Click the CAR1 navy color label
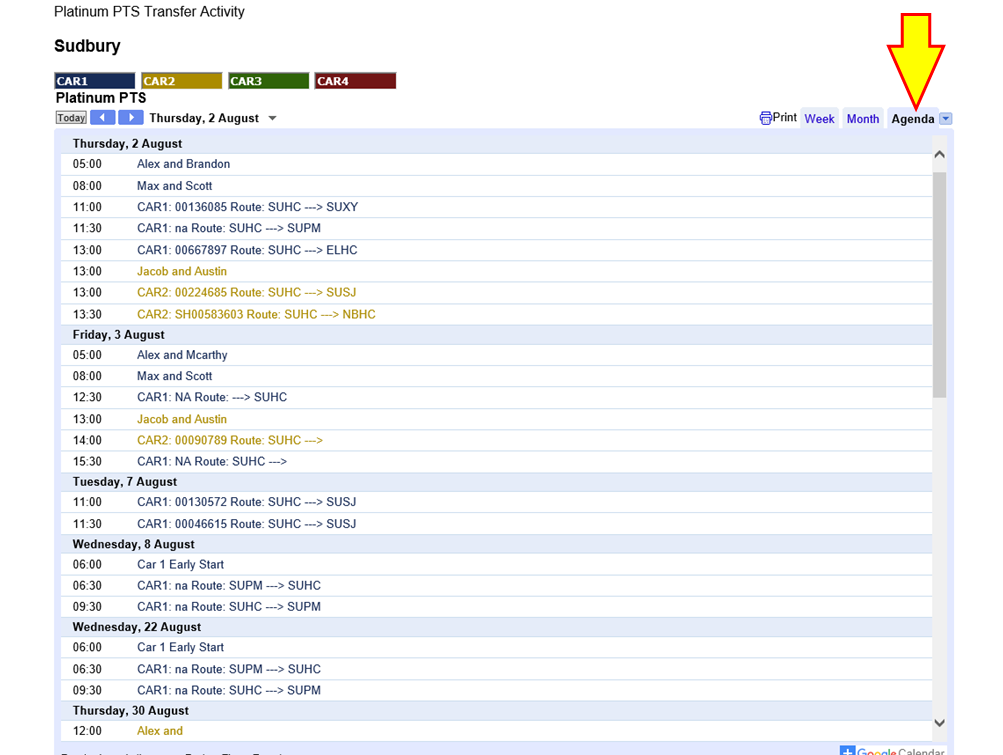 pos(94,81)
